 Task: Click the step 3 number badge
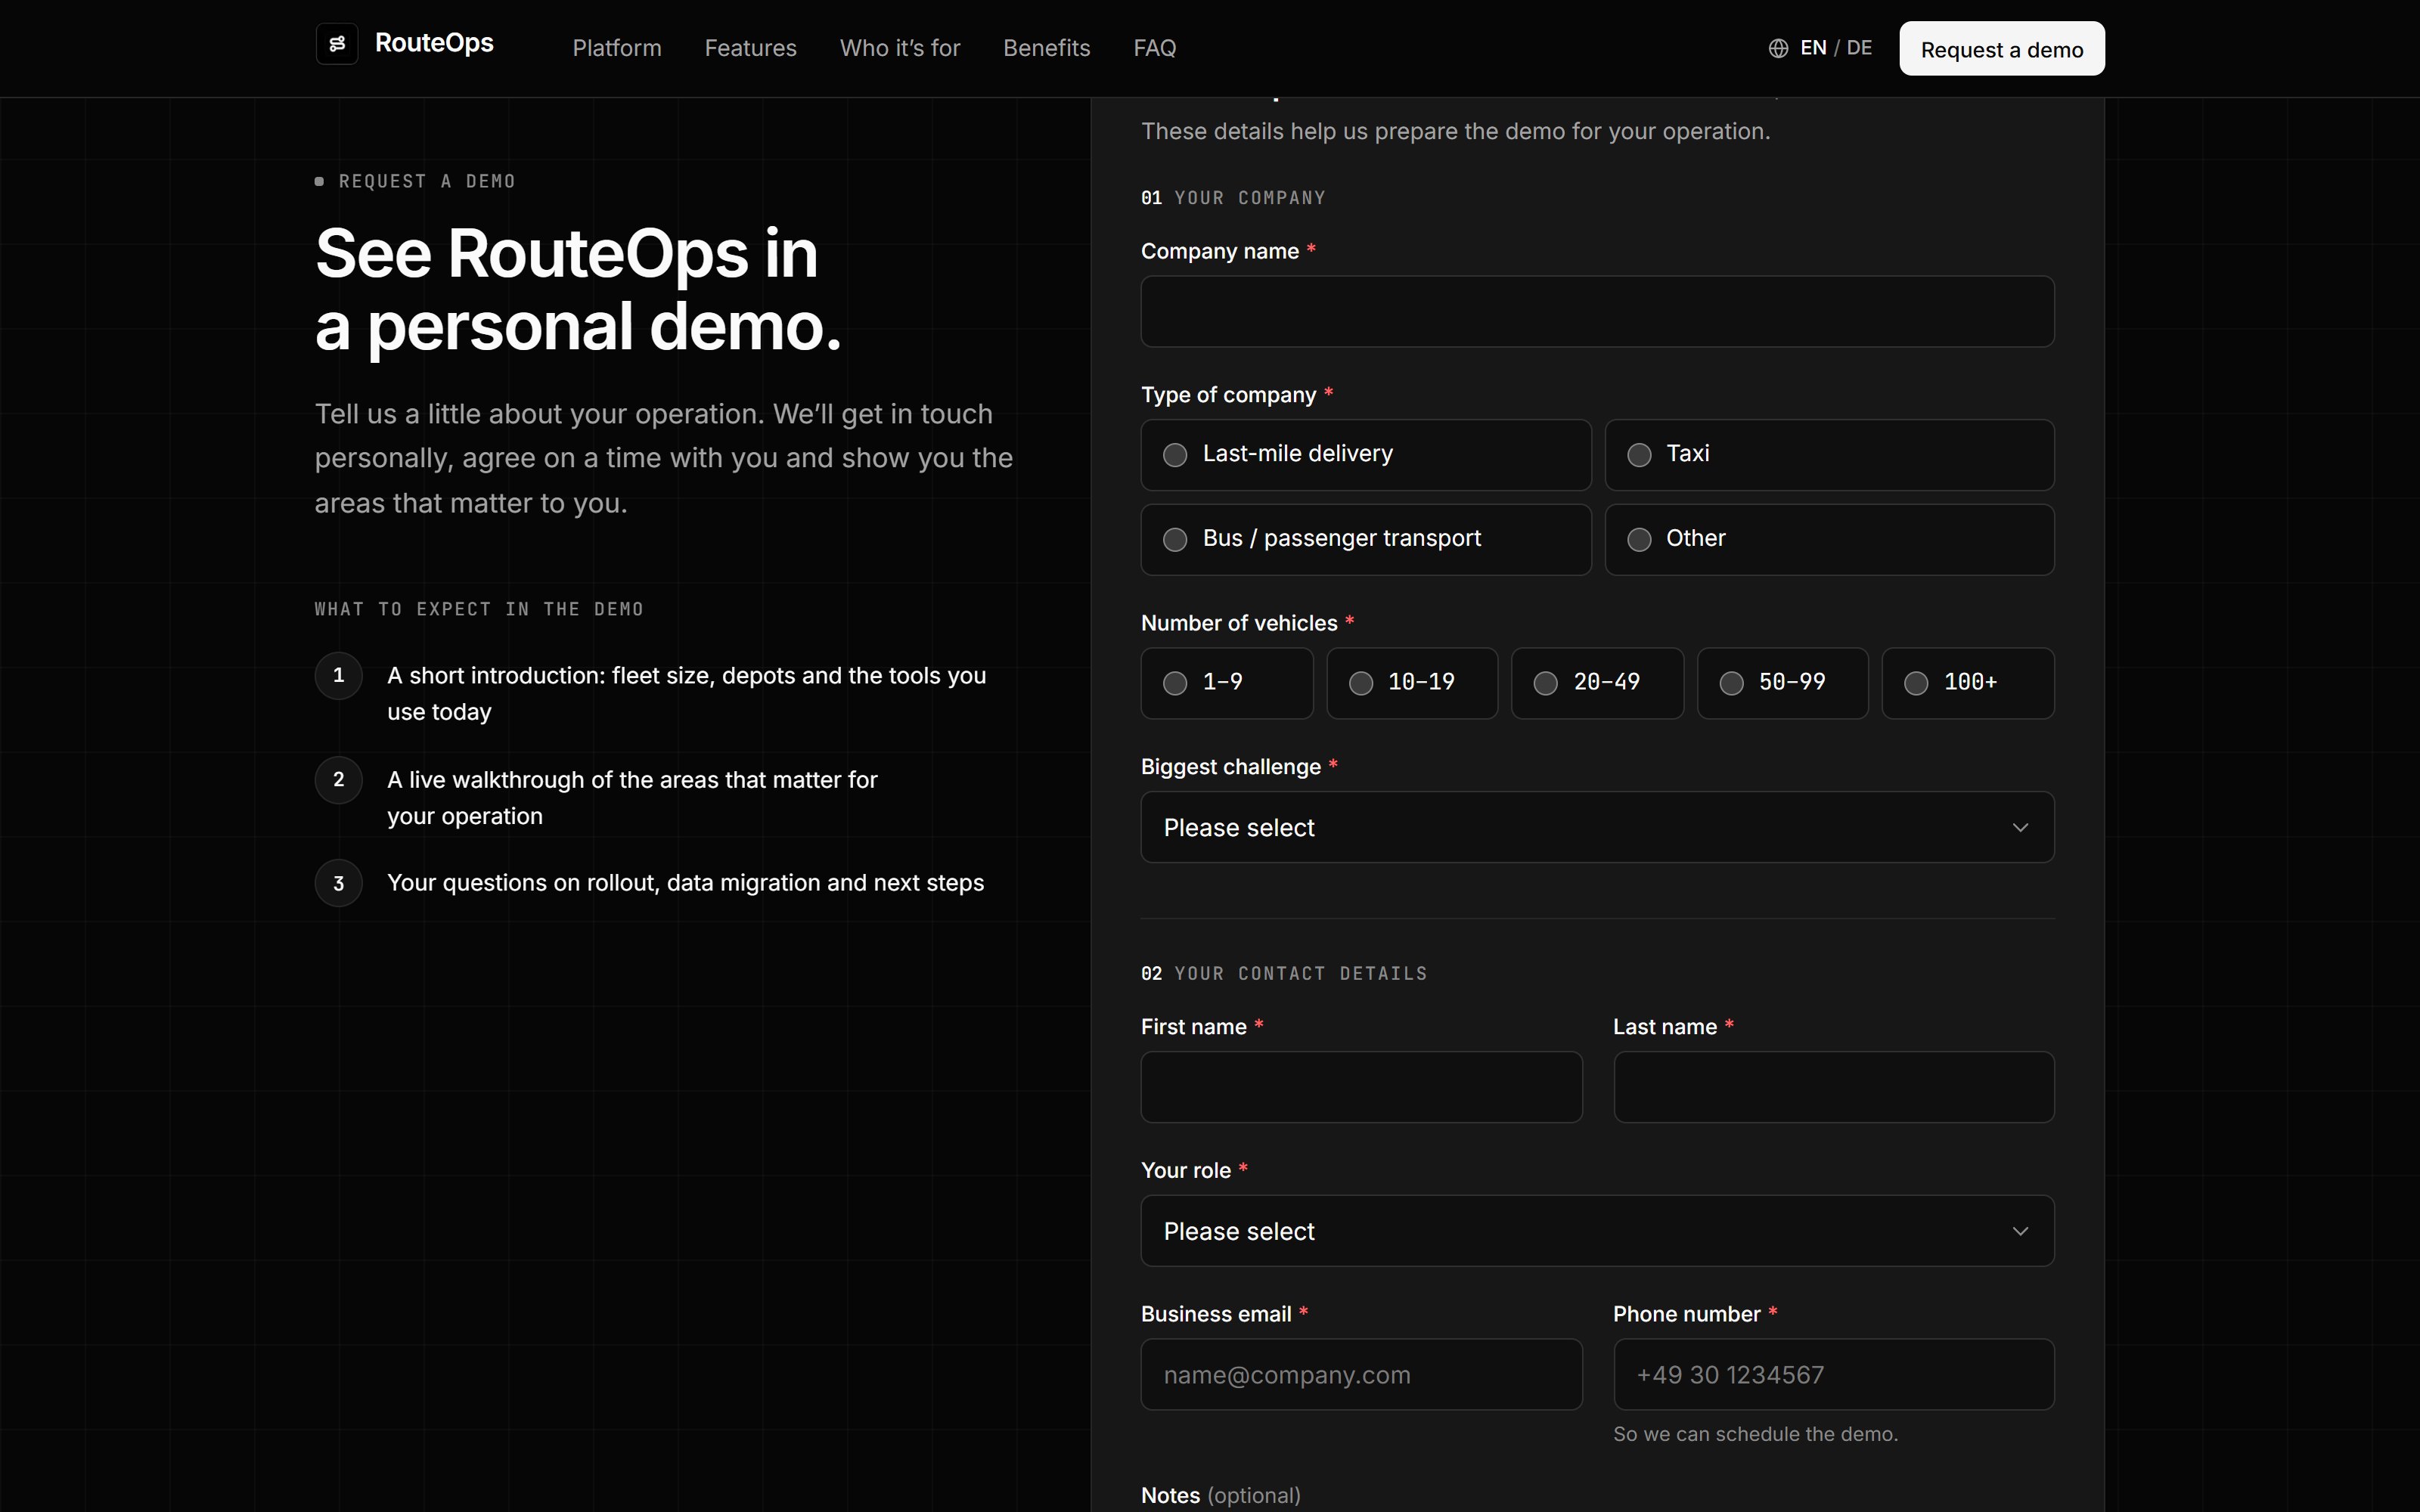(339, 884)
